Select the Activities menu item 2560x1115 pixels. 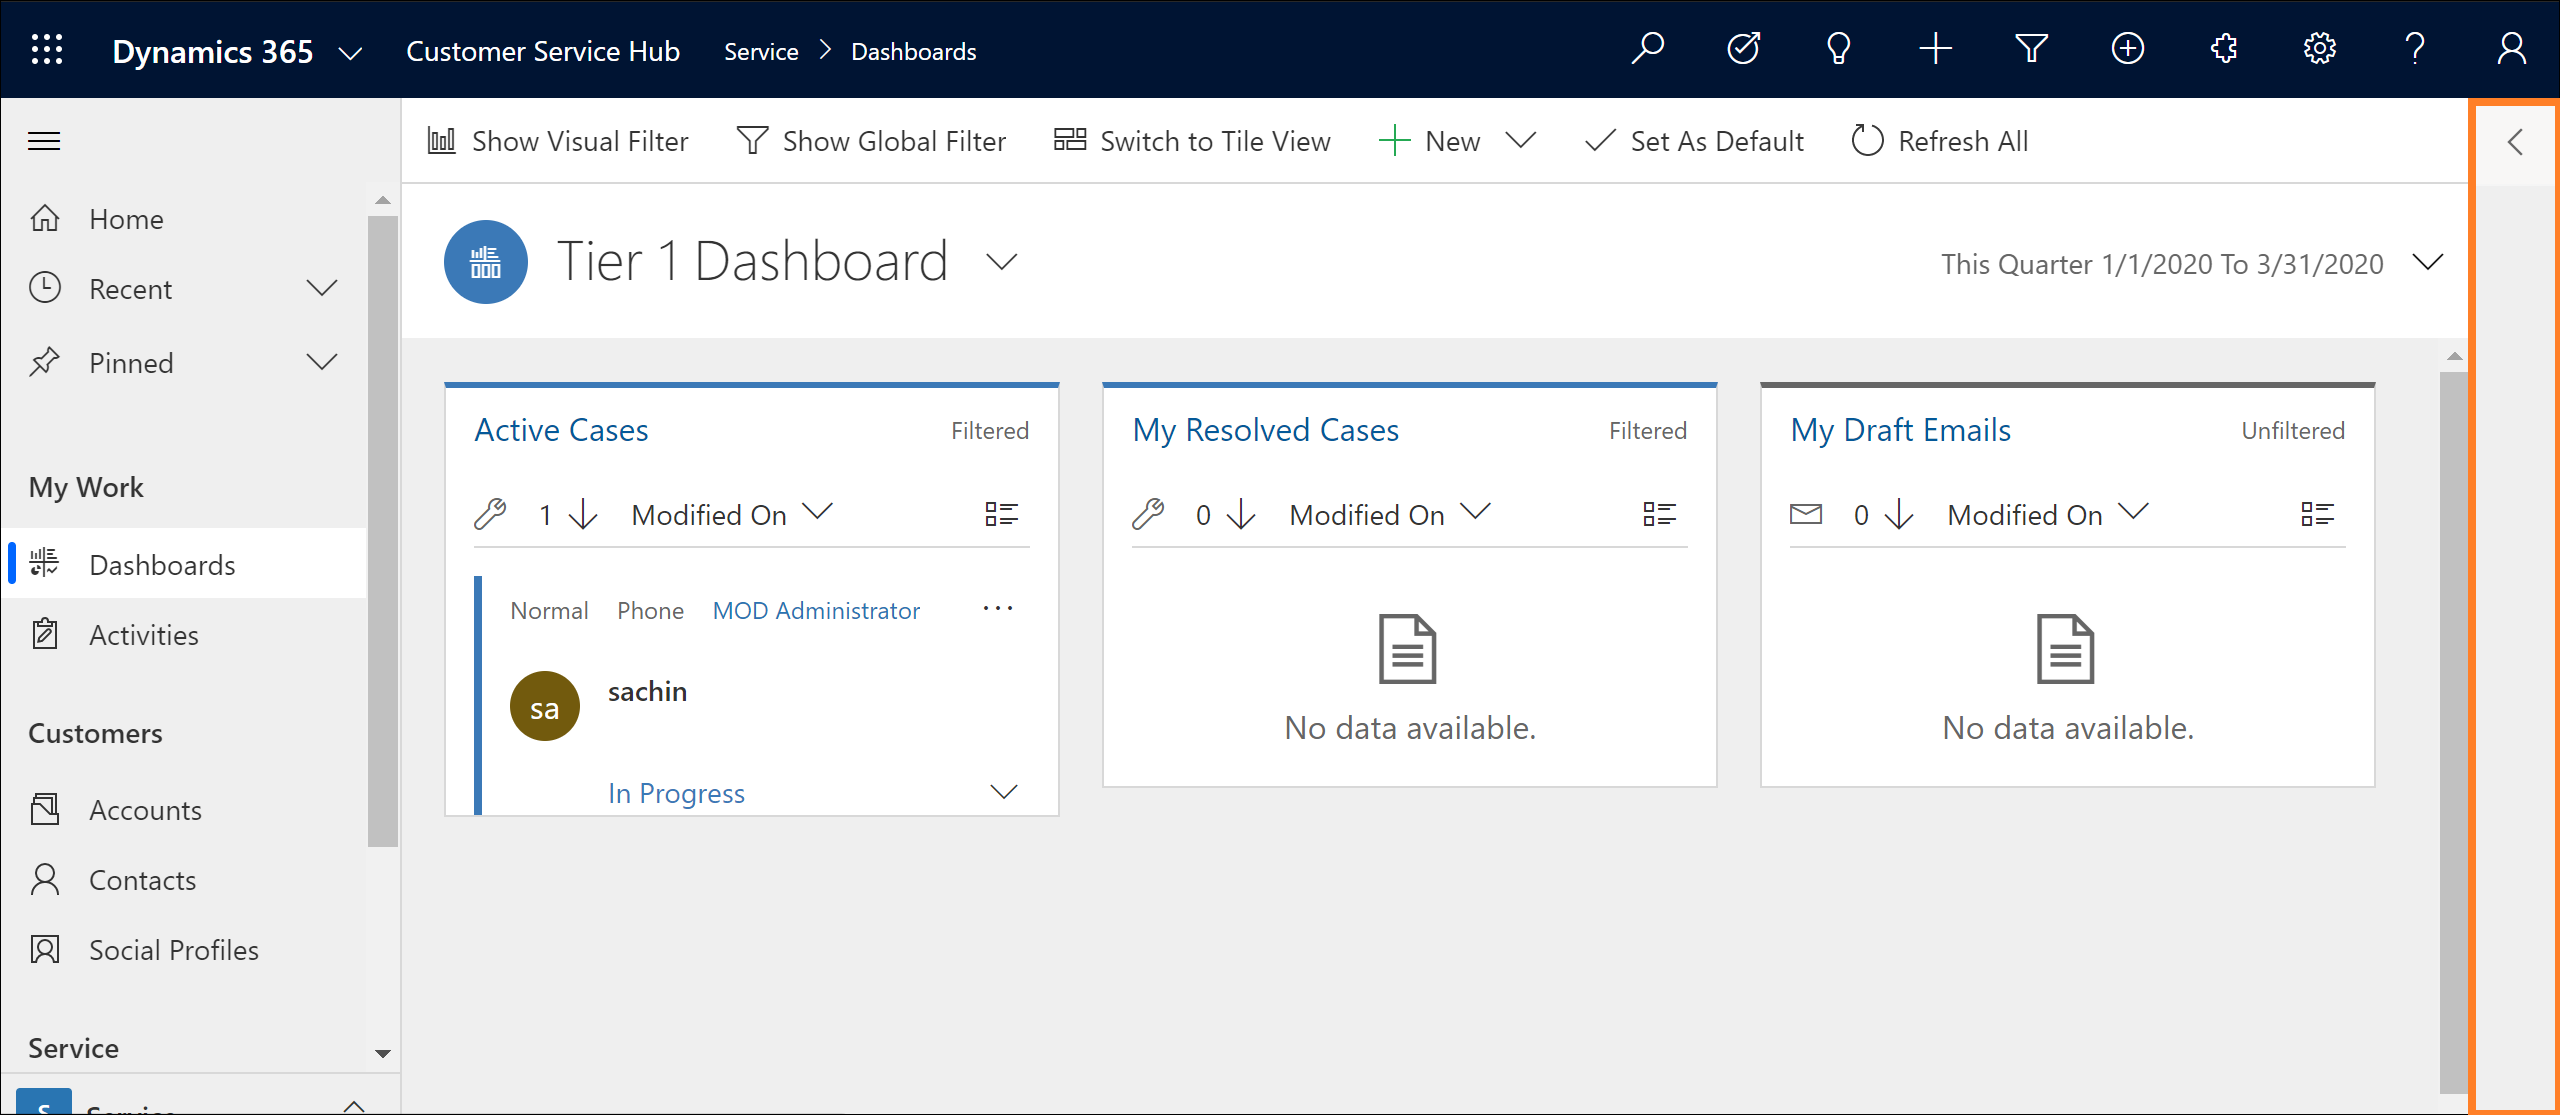[144, 633]
